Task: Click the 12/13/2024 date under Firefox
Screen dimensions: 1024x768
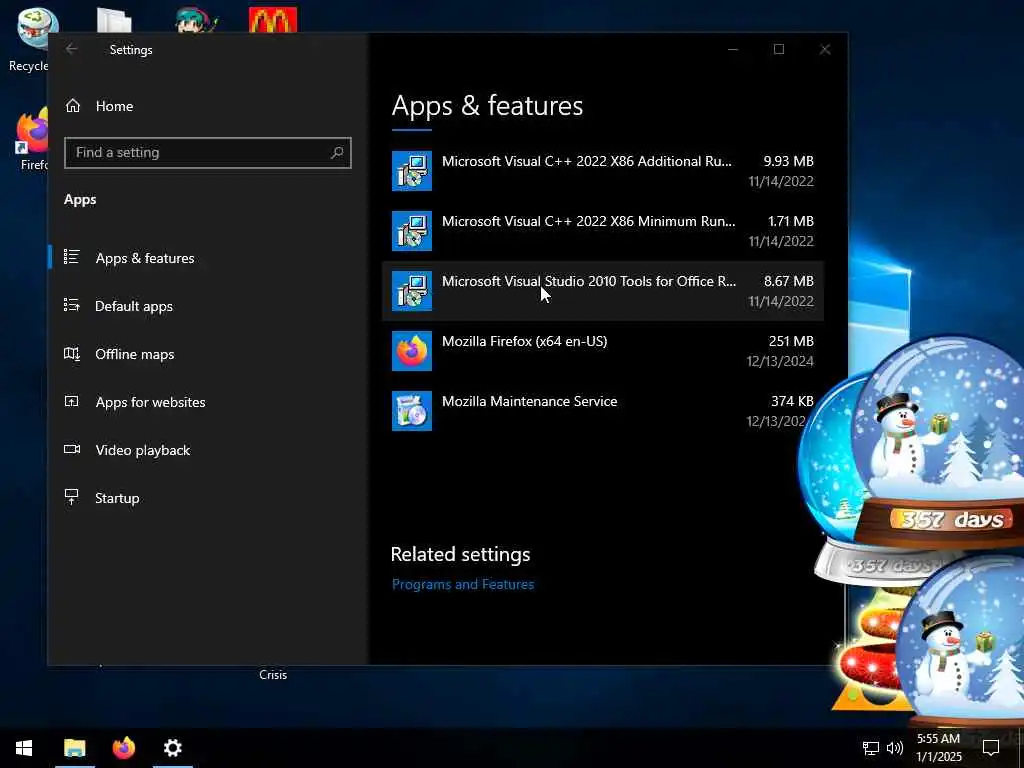Action: pyautogui.click(x=780, y=361)
